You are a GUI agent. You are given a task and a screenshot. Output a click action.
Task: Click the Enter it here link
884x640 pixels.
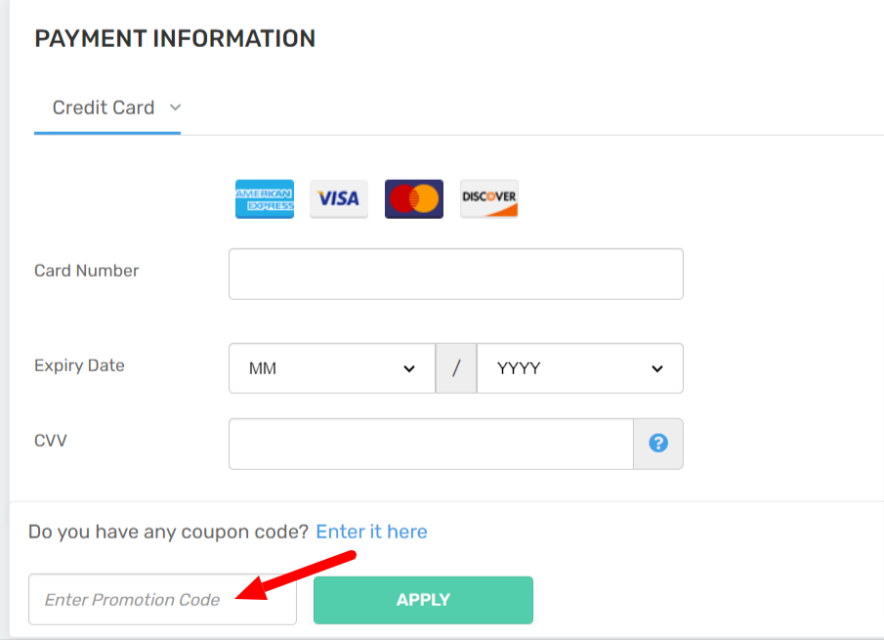371,531
